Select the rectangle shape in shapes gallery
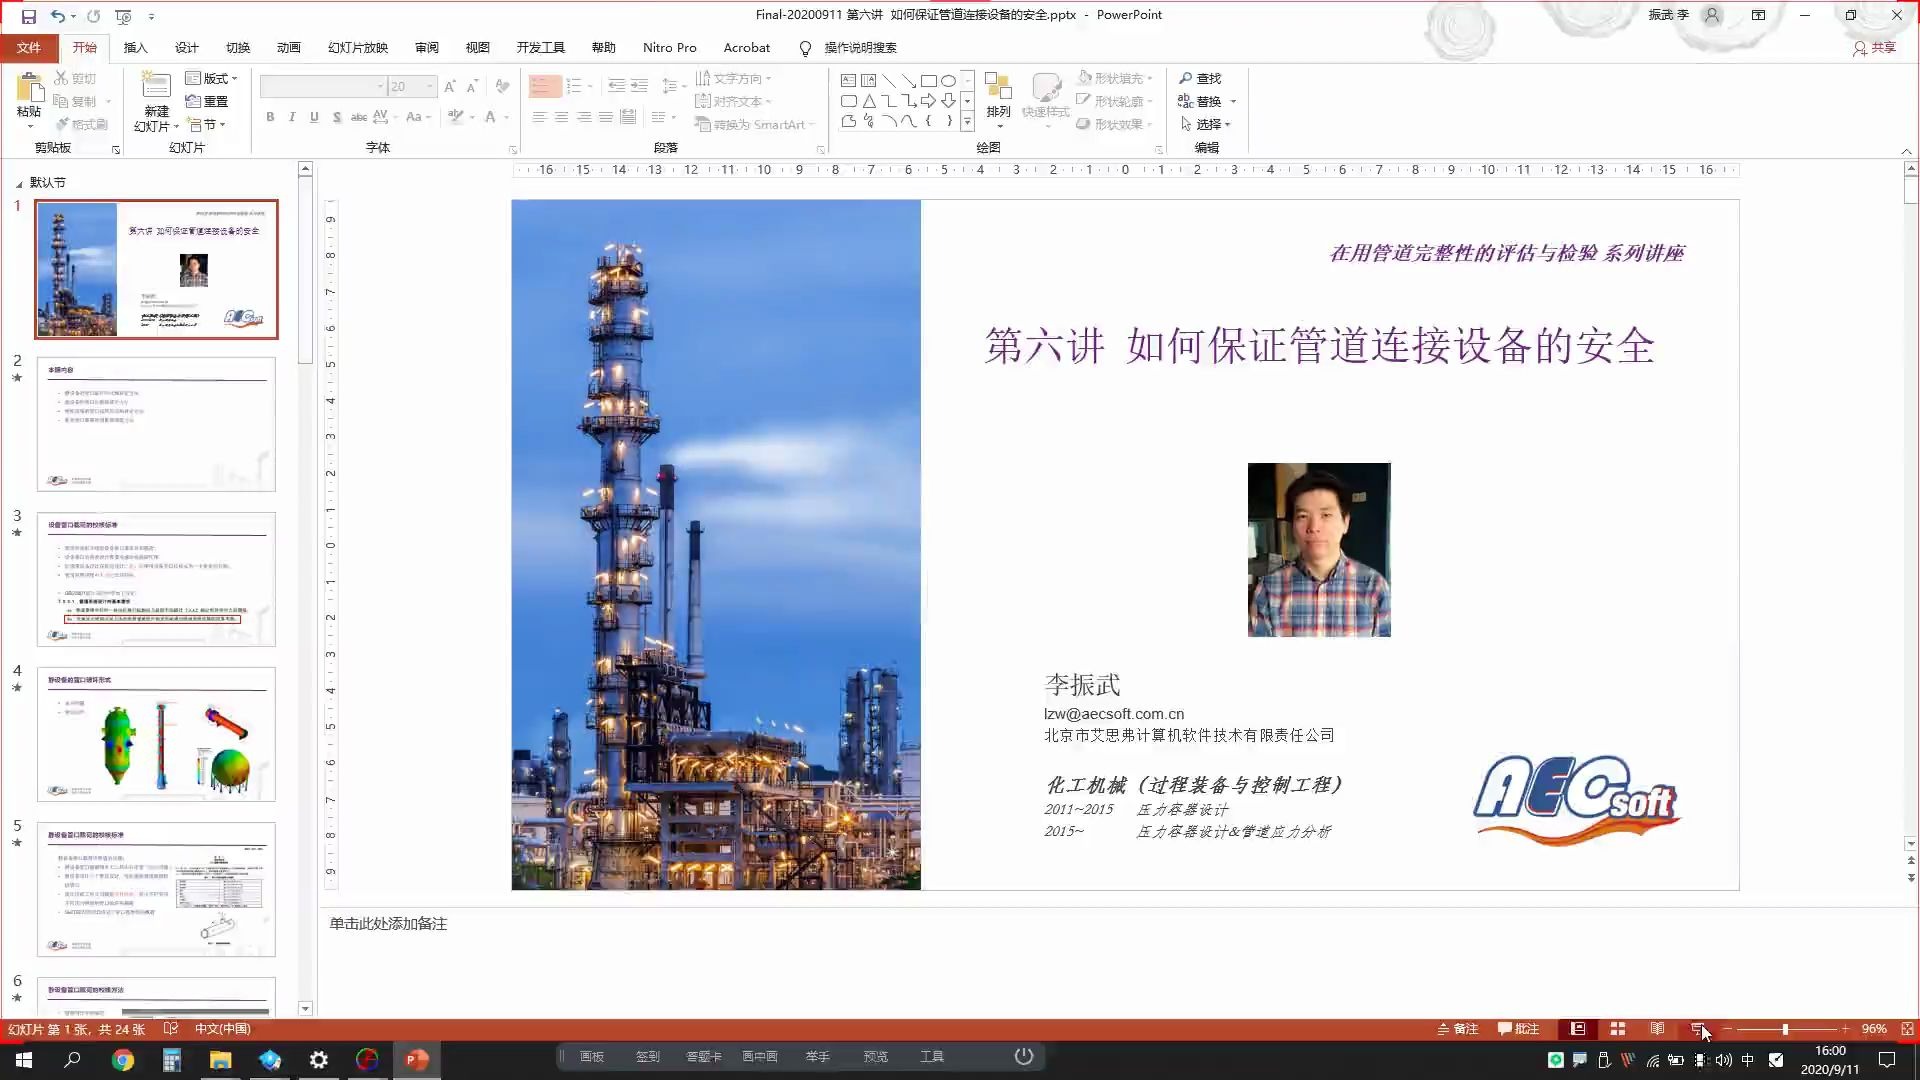1920x1080 pixels. click(928, 80)
